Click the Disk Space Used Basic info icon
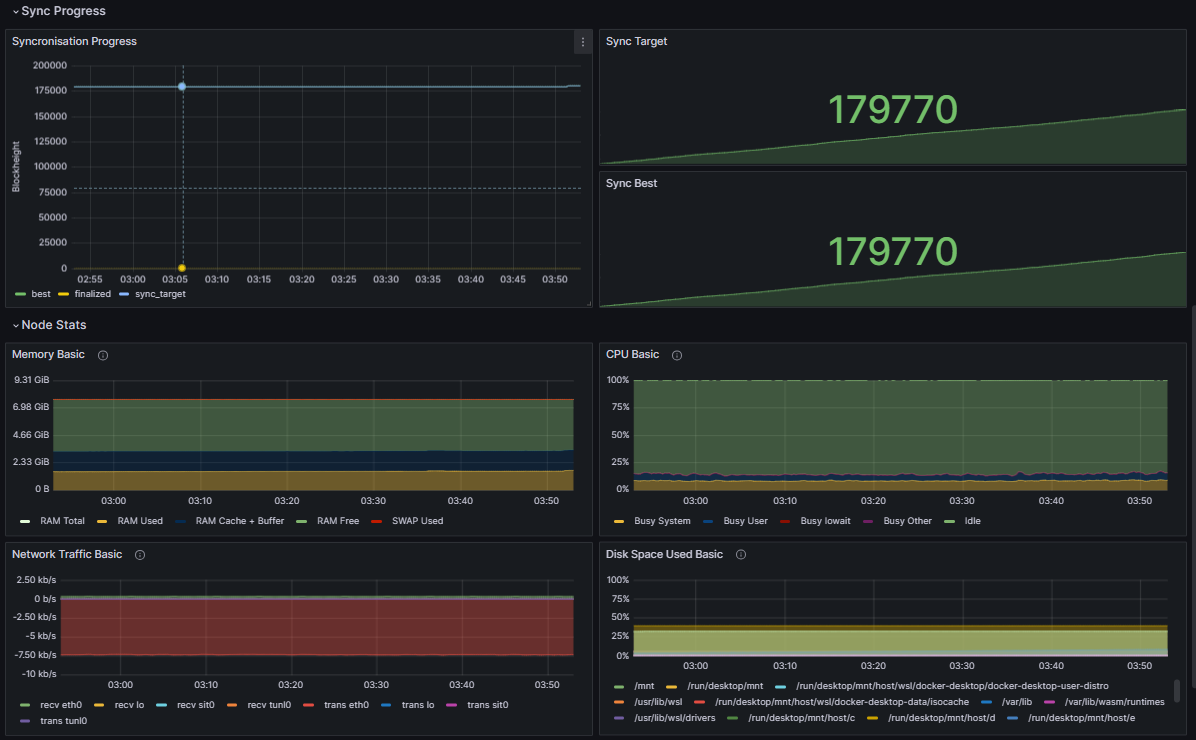The width and height of the screenshot is (1196, 740). coord(740,554)
